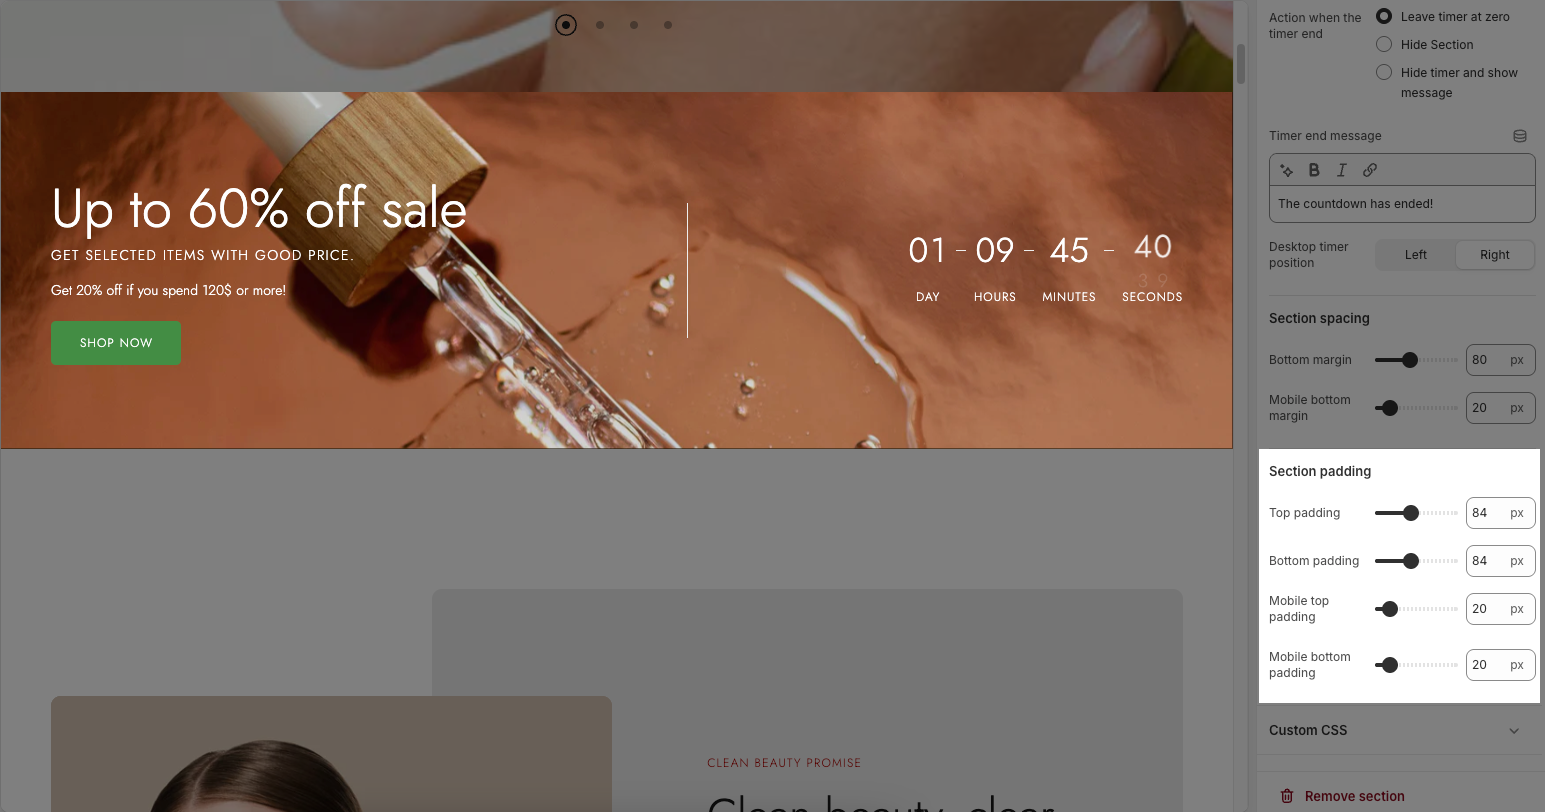
Task: Adjust the Top padding slider handle
Action: 1411,513
